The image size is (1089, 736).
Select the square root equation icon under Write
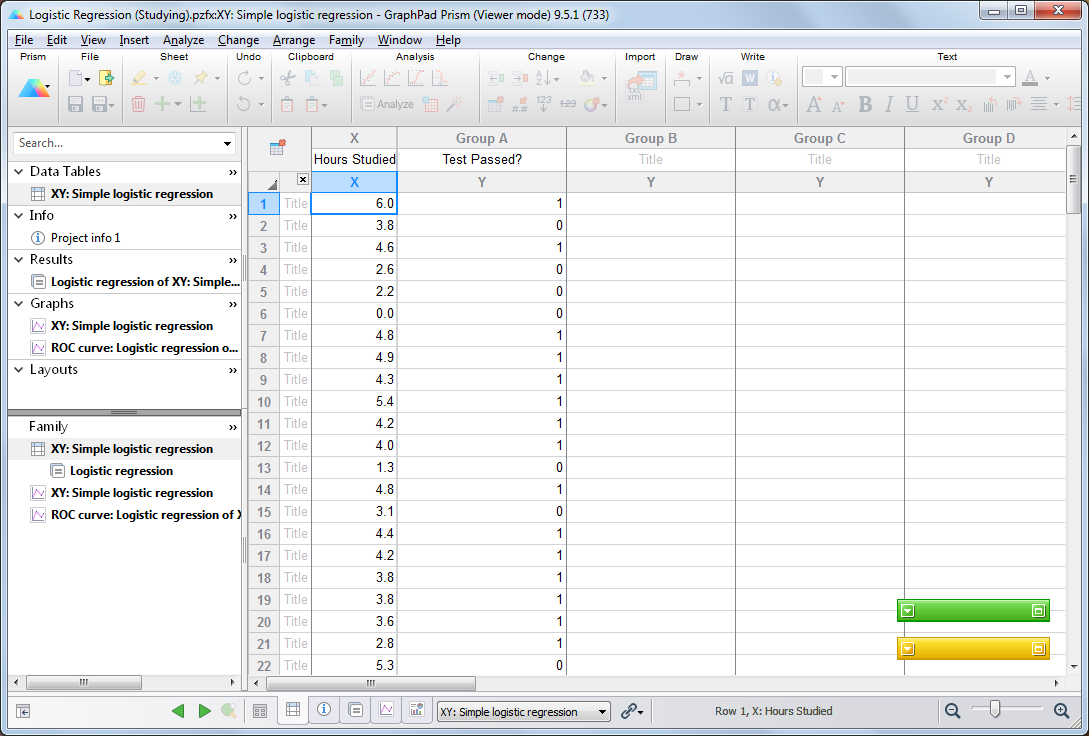click(724, 77)
